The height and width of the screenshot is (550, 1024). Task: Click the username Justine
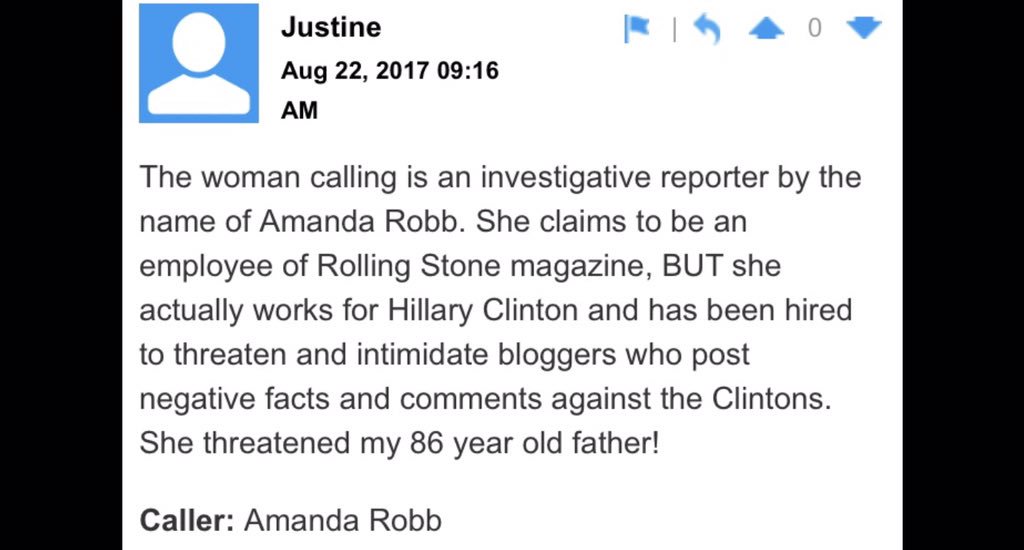pos(330,27)
